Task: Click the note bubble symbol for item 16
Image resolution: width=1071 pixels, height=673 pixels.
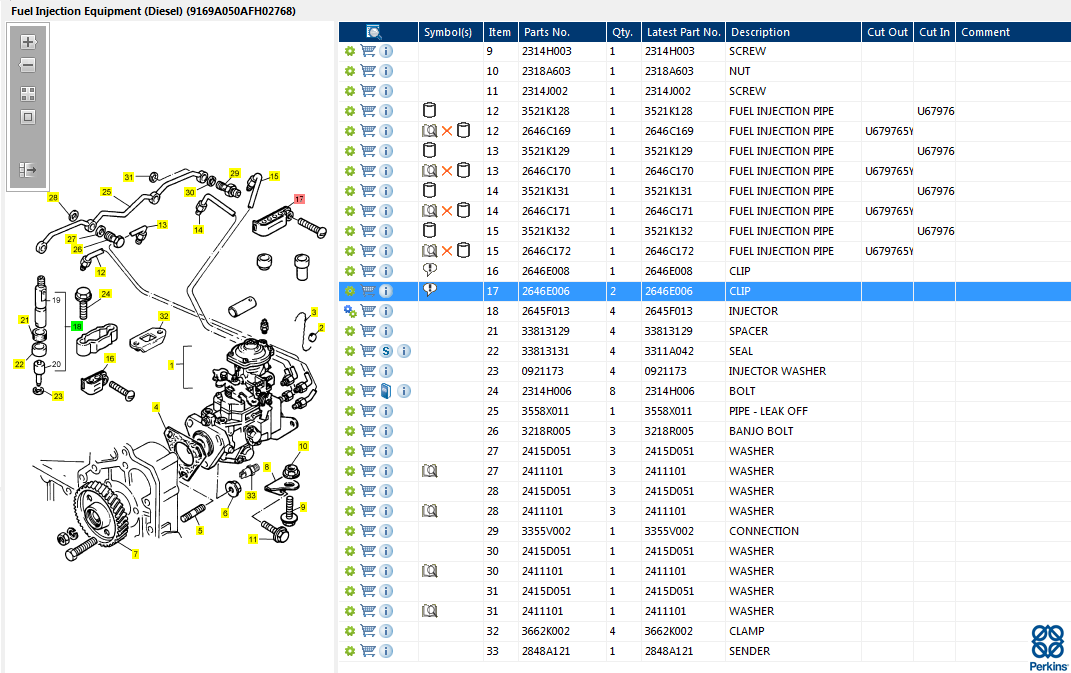Action: coord(430,271)
